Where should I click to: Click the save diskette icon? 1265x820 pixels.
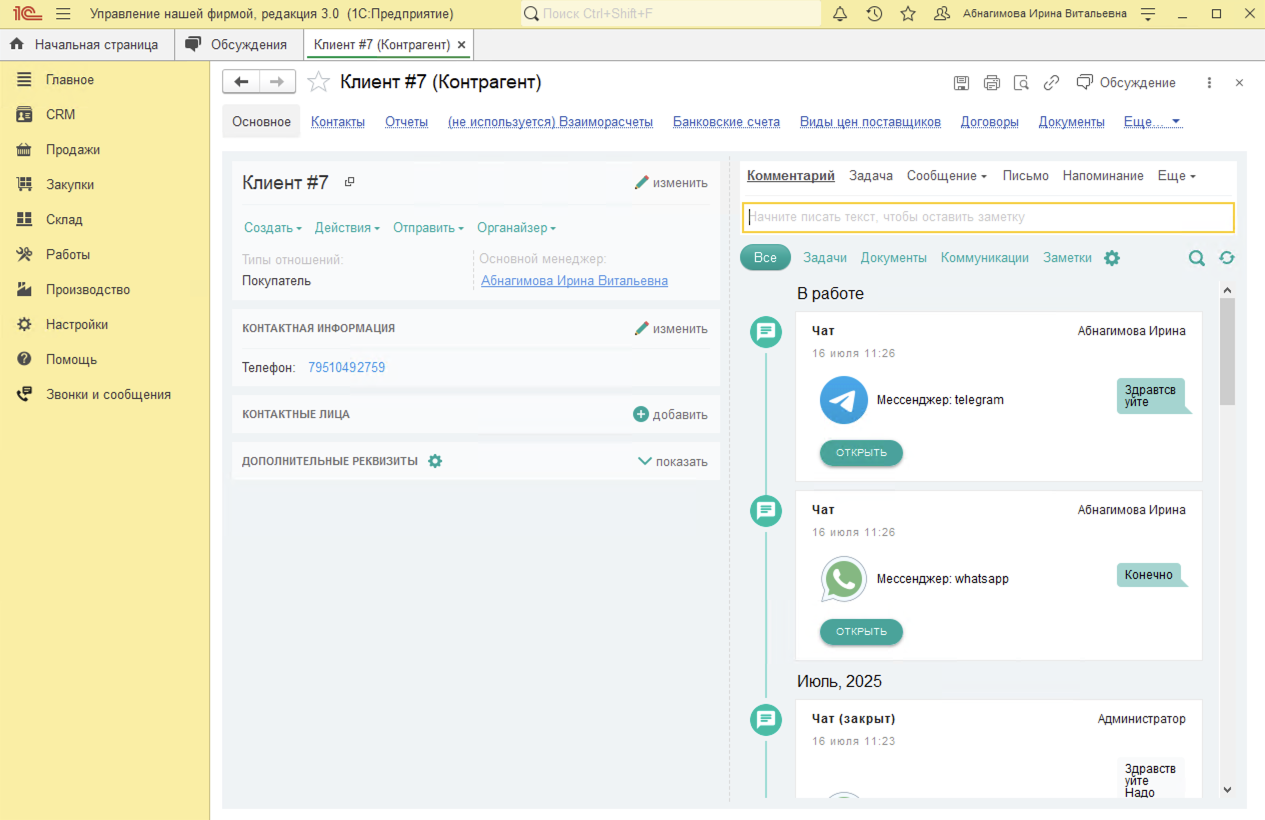click(961, 83)
